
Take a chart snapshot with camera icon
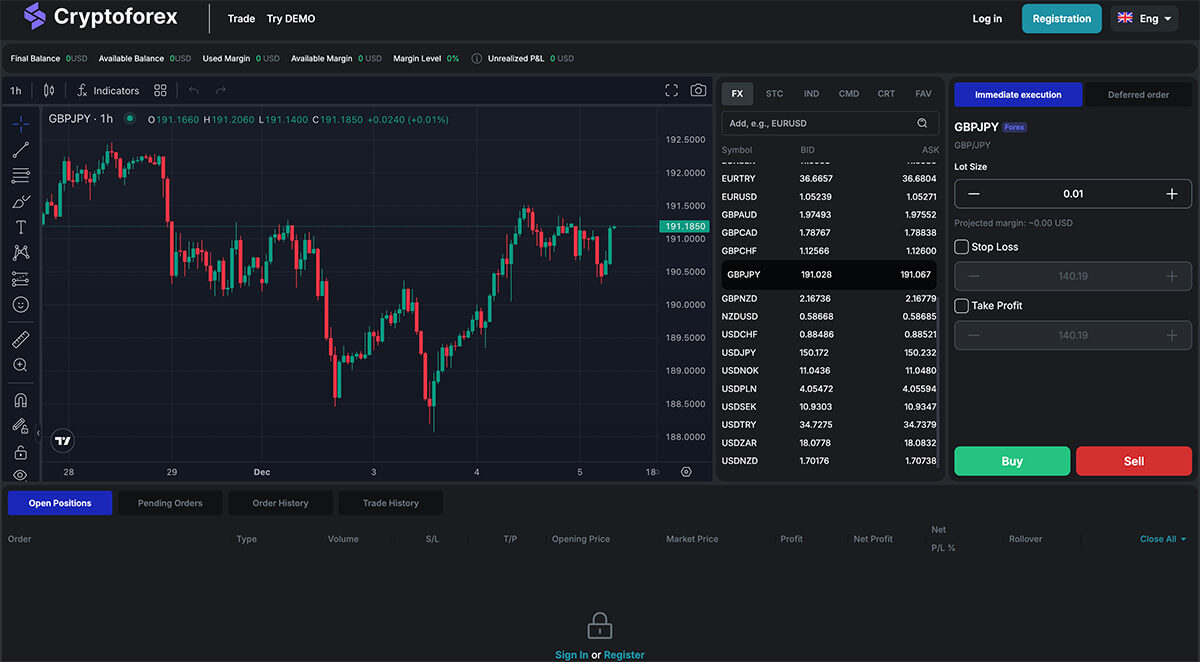click(698, 91)
